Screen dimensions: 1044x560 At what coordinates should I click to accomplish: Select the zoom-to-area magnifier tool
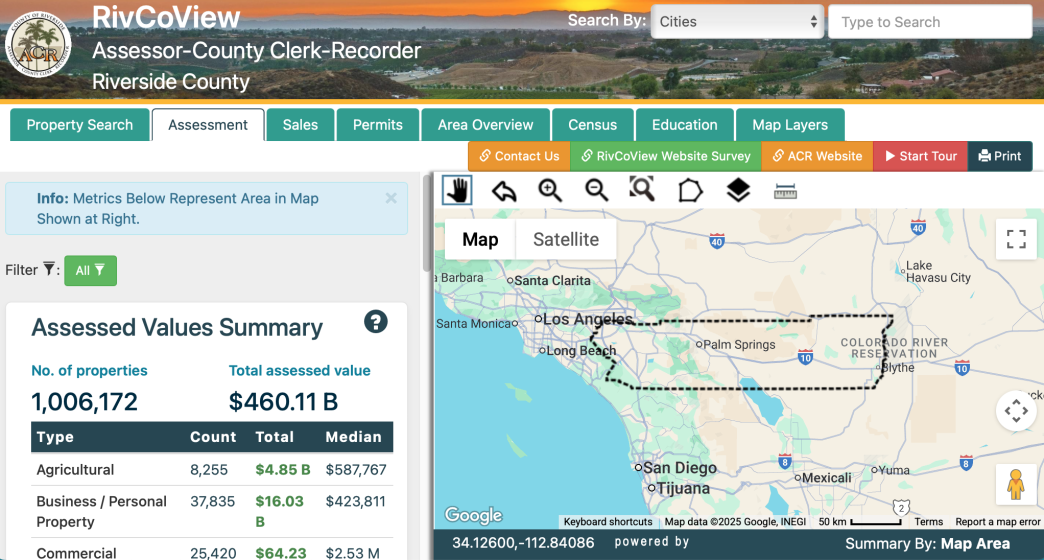[x=642, y=189]
